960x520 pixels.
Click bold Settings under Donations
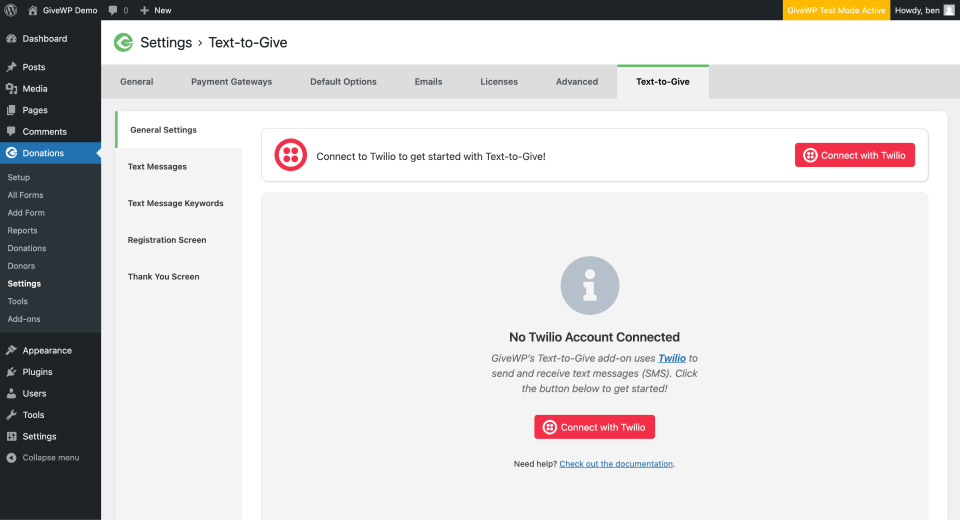coord(24,284)
